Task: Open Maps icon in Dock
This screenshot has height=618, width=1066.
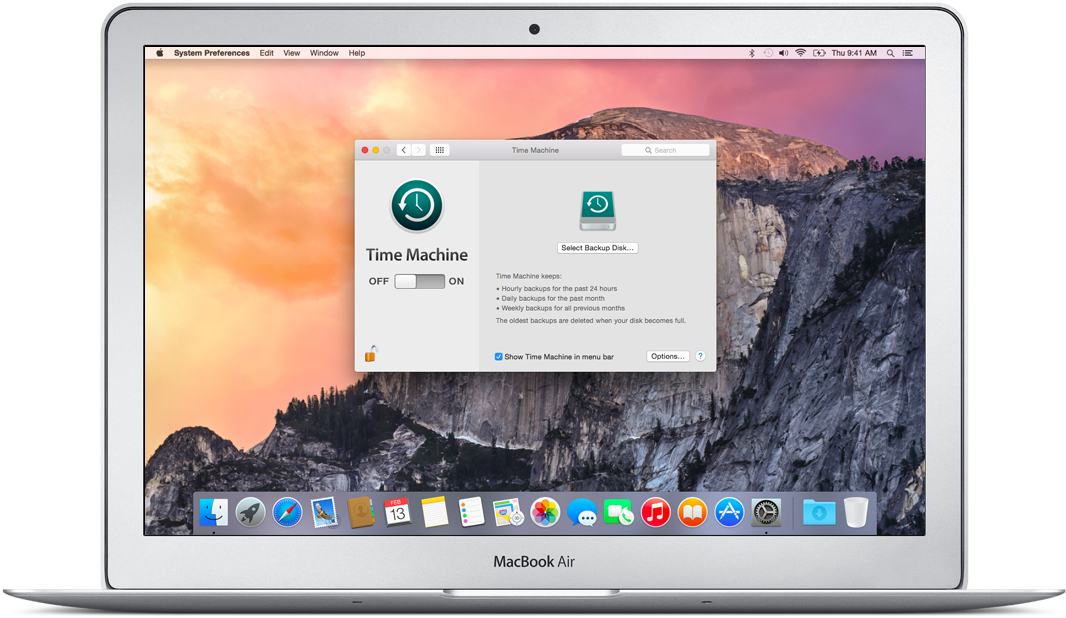Action: (x=509, y=513)
